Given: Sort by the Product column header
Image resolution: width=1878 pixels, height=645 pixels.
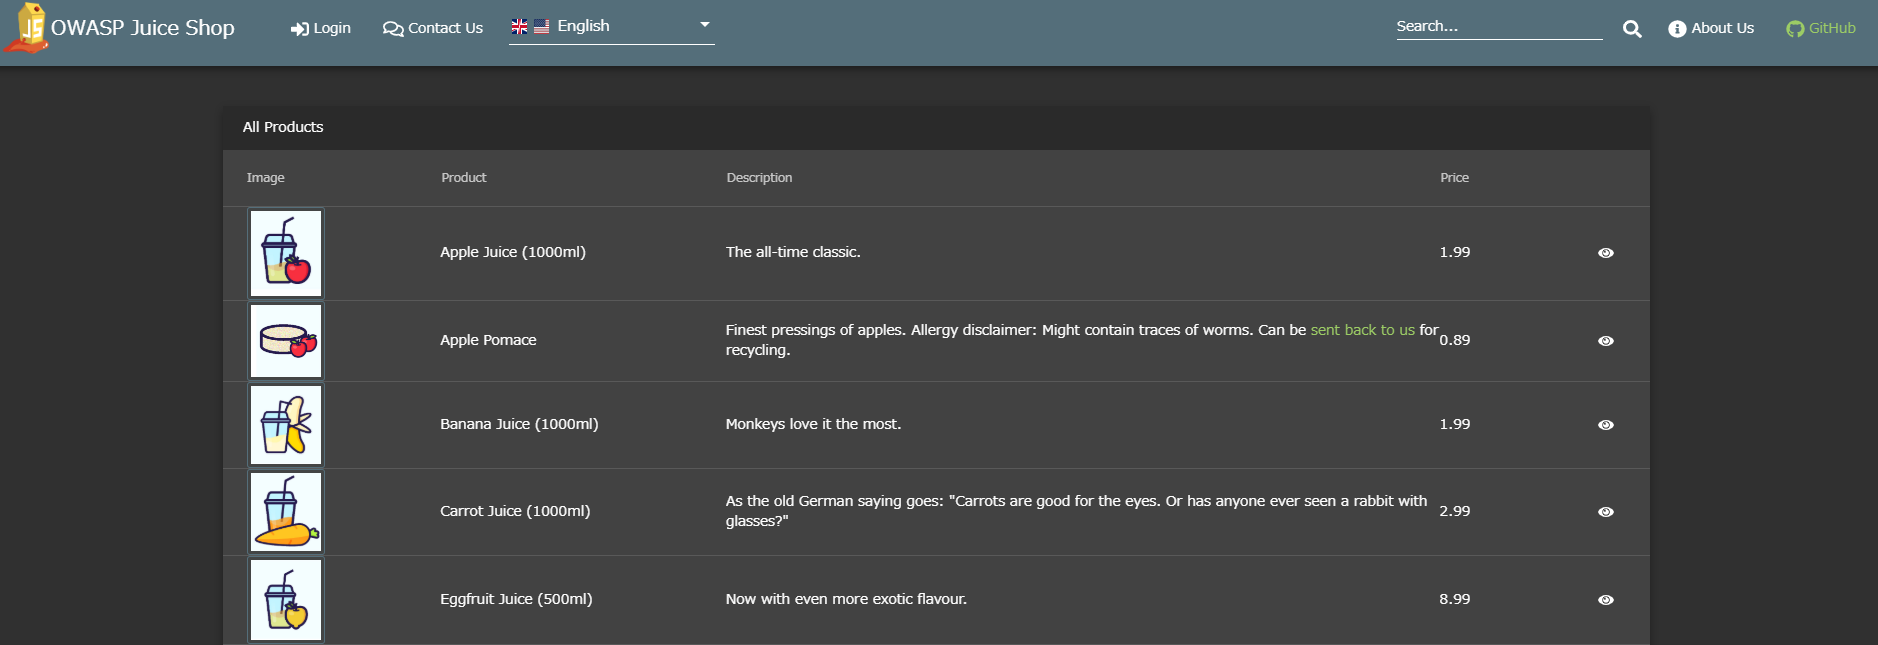Looking at the screenshot, I should tap(464, 178).
